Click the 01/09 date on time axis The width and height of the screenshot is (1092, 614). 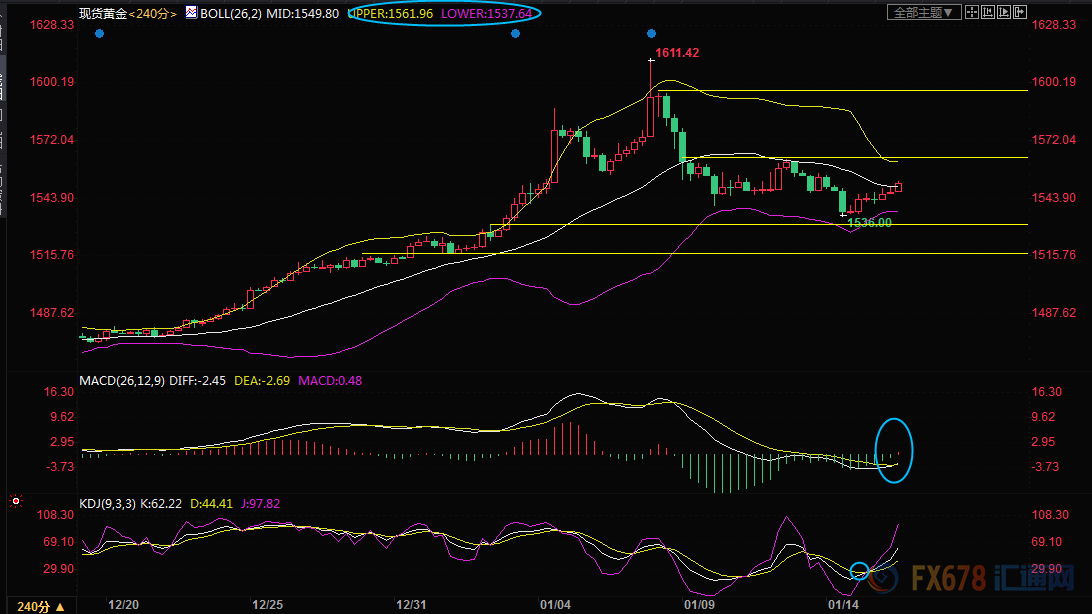(698, 605)
